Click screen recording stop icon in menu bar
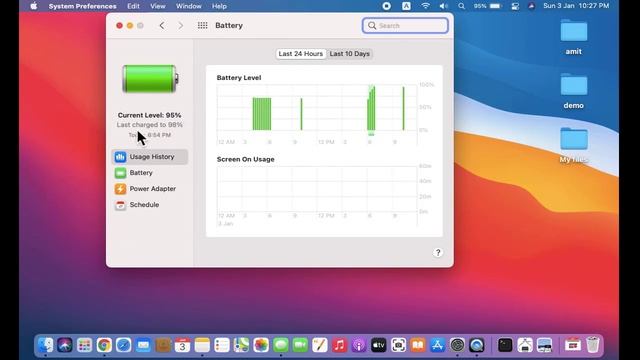 pyautogui.click(x=387, y=6)
